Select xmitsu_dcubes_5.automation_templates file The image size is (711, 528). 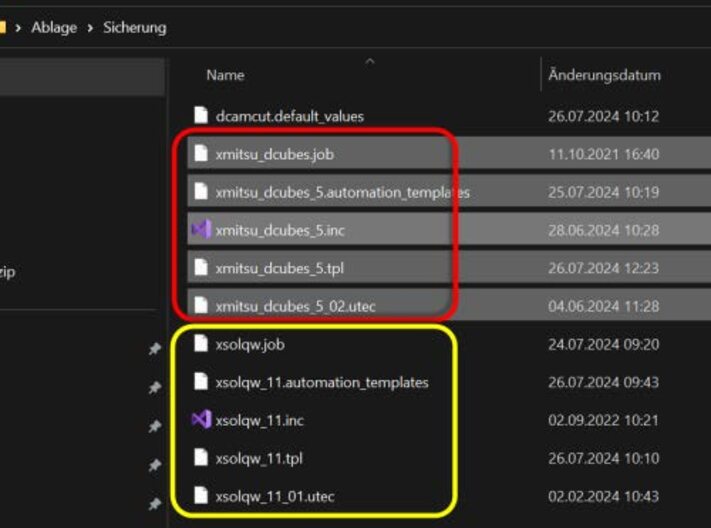tap(342, 192)
